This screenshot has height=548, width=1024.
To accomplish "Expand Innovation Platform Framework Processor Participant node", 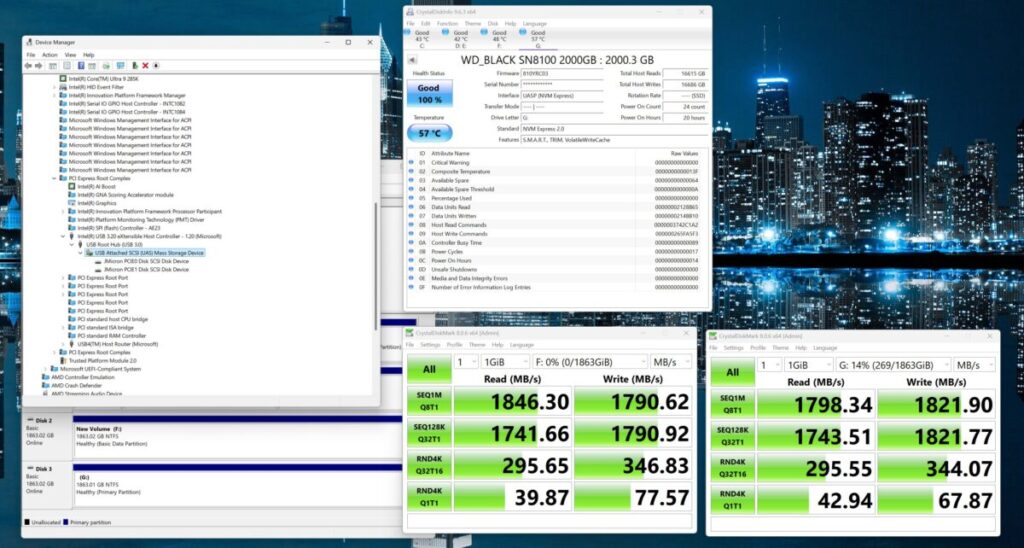I will 63,211.
